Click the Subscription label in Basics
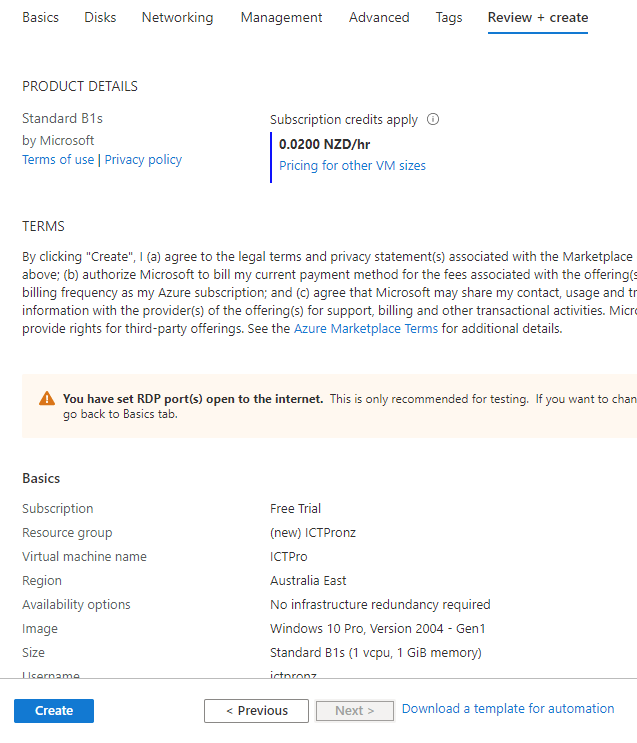Viewport: 637px width, 743px height. pos(58,508)
